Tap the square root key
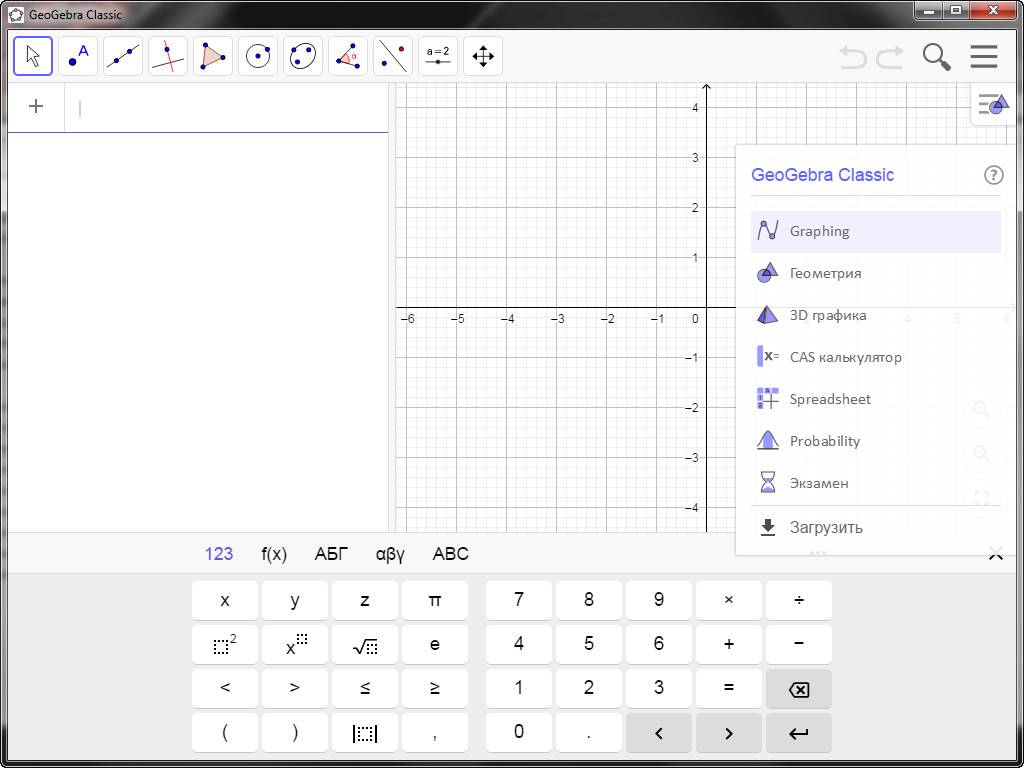The width and height of the screenshot is (1024, 768). pos(365,645)
